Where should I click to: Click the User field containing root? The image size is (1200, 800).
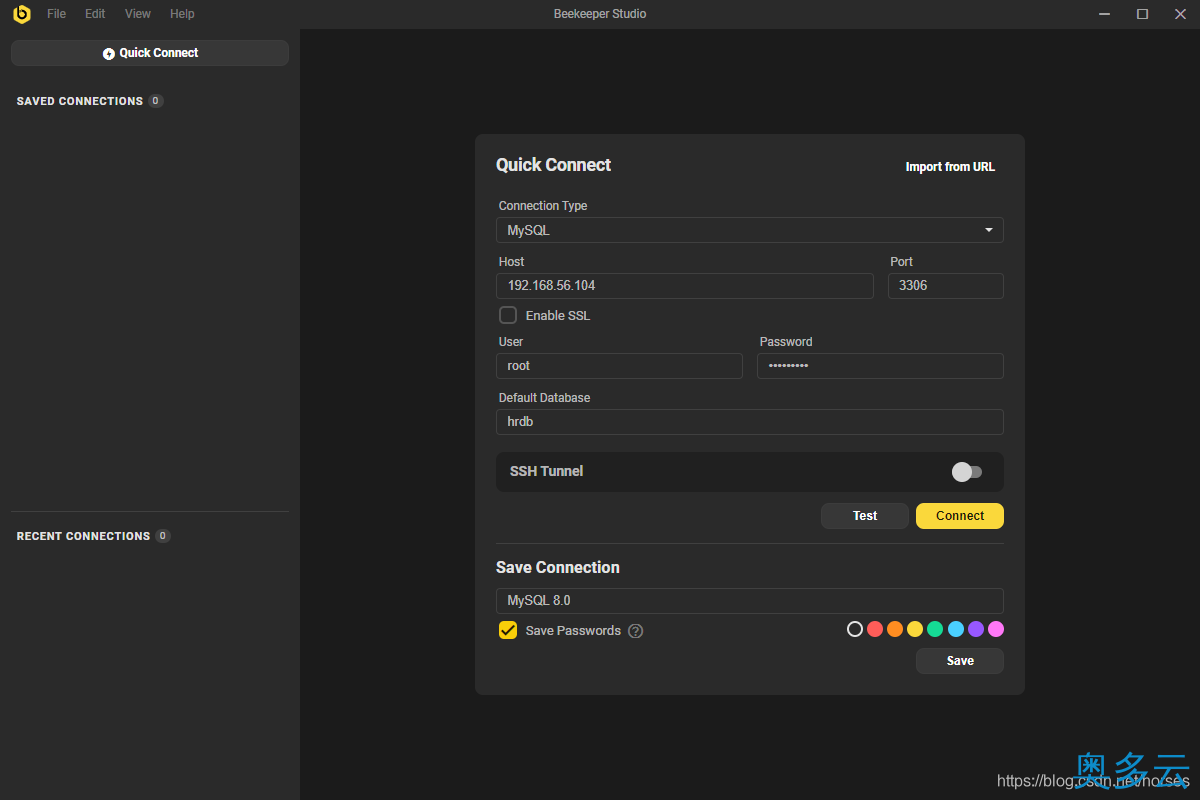(x=619, y=366)
